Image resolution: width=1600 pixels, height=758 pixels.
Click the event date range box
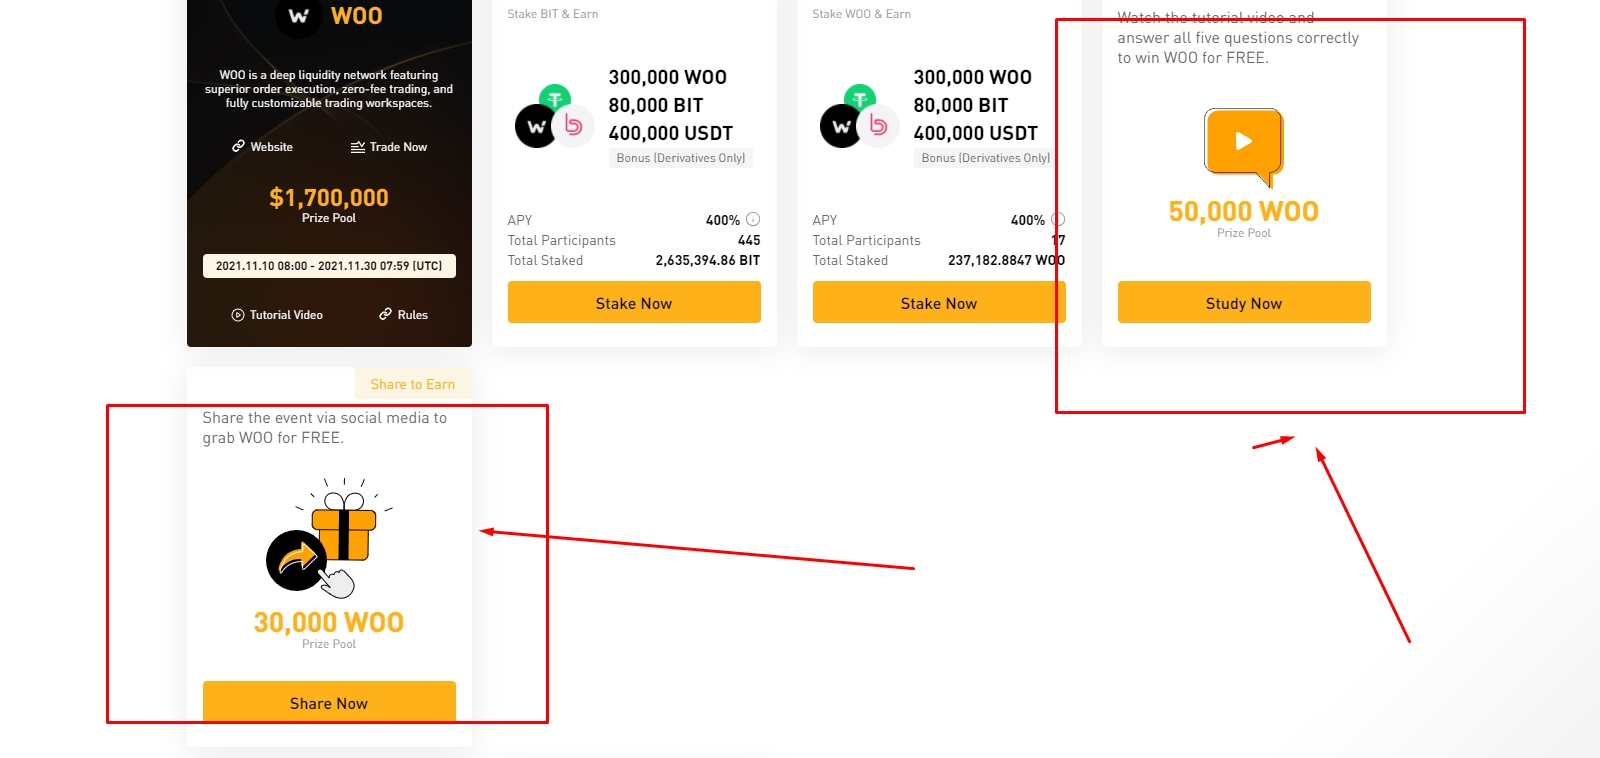(329, 266)
